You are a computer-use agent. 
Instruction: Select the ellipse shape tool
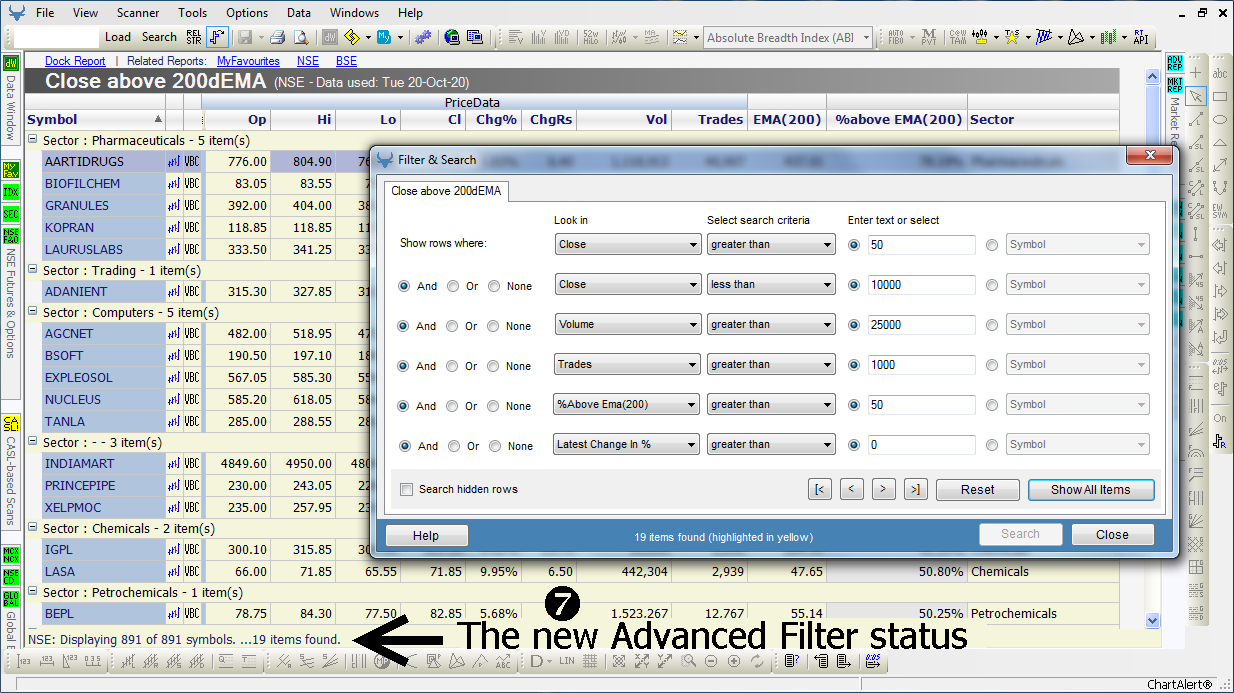tap(1220, 119)
